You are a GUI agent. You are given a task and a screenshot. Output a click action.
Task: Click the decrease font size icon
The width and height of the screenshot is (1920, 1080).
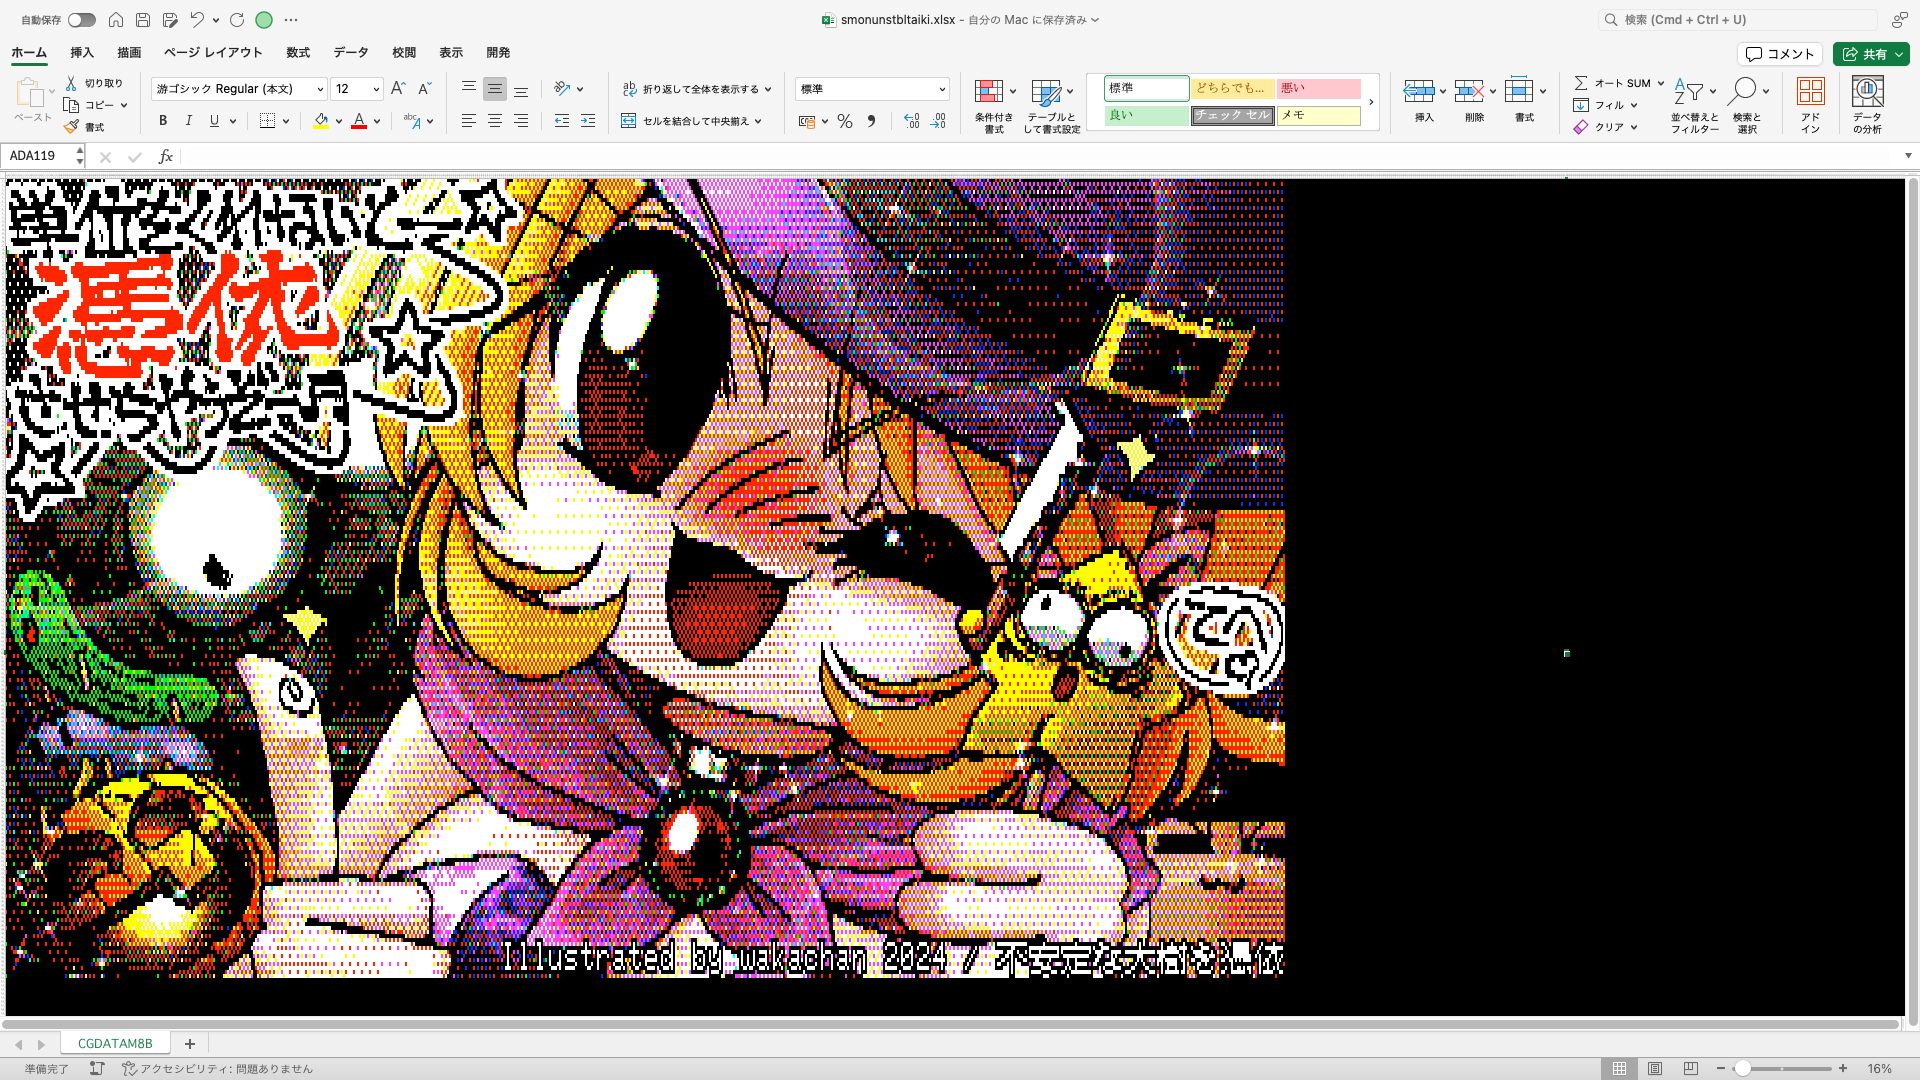[x=424, y=89]
